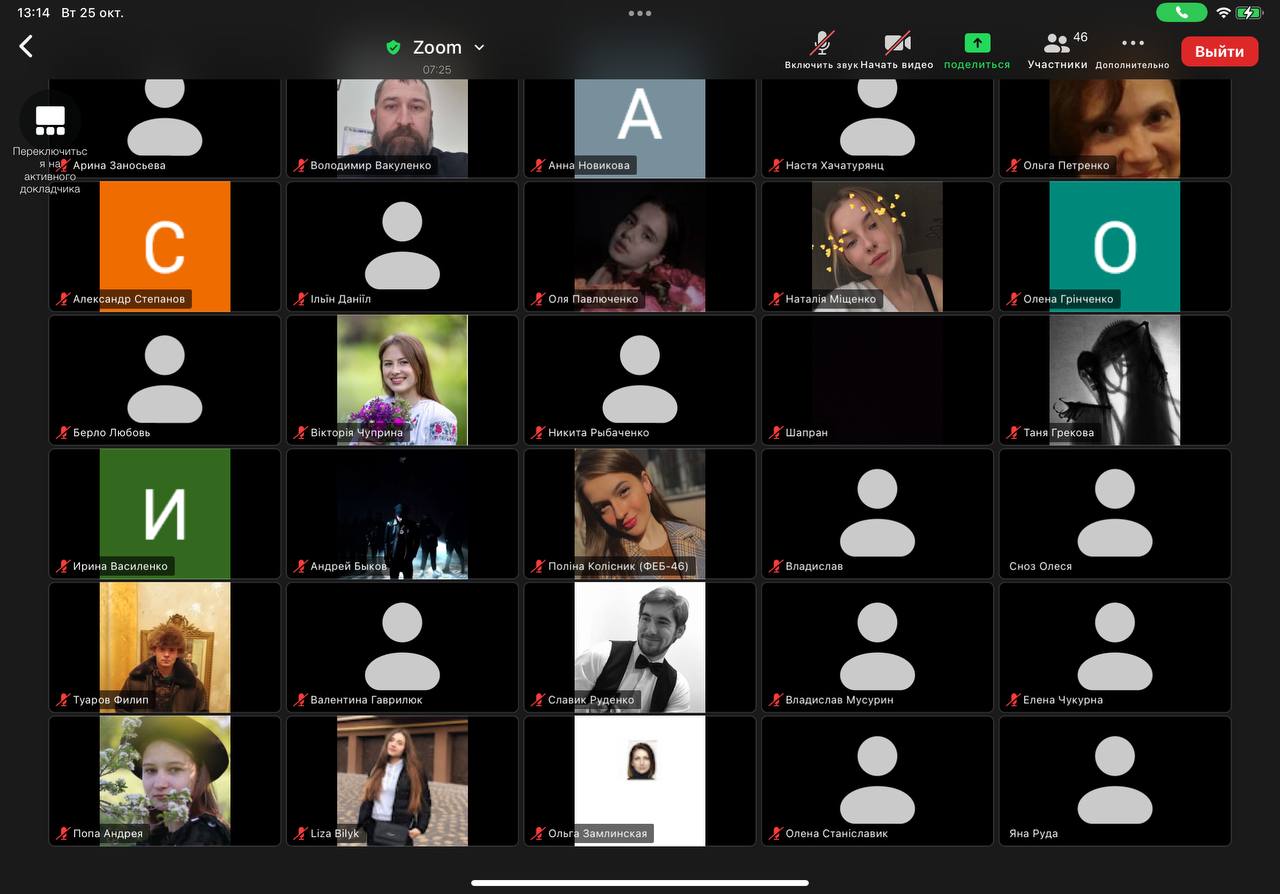Select the orange Александр Степанов avatar tile

point(165,245)
